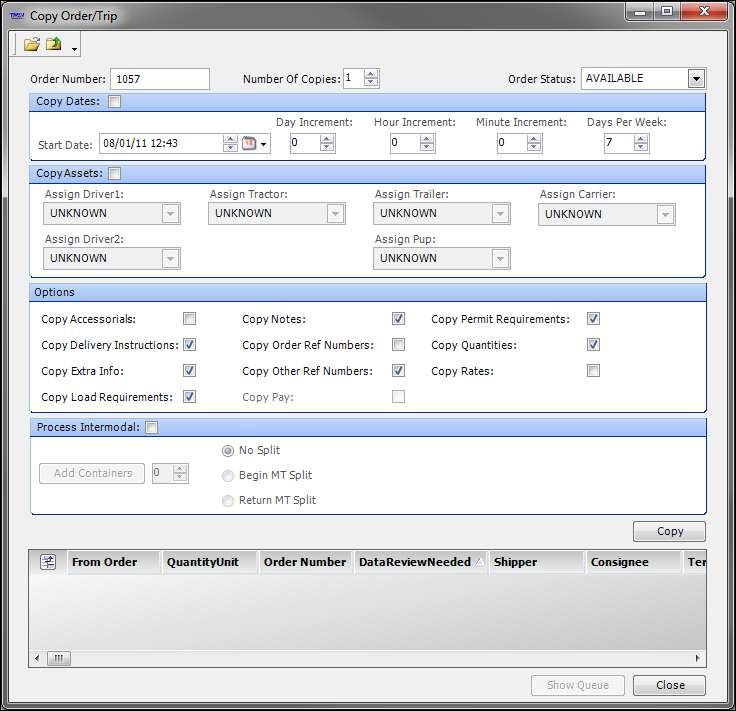Click the folder with green arrow icon
Image resolution: width=736 pixels, height=711 pixels.
click(54, 44)
